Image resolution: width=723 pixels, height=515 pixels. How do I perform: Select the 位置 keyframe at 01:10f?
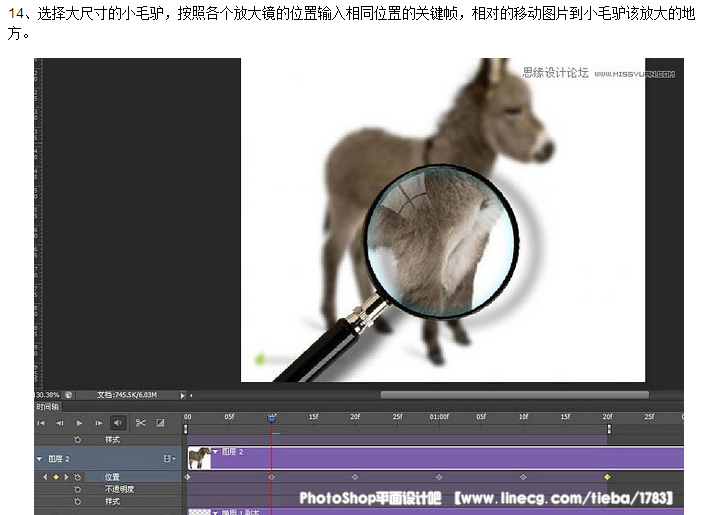(523, 477)
